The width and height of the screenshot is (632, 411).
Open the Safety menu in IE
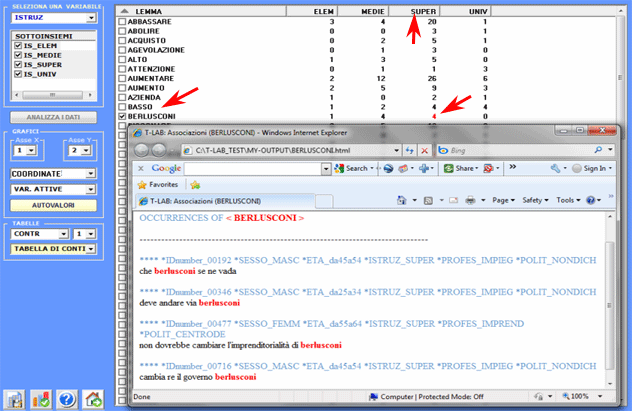pyautogui.click(x=535, y=200)
